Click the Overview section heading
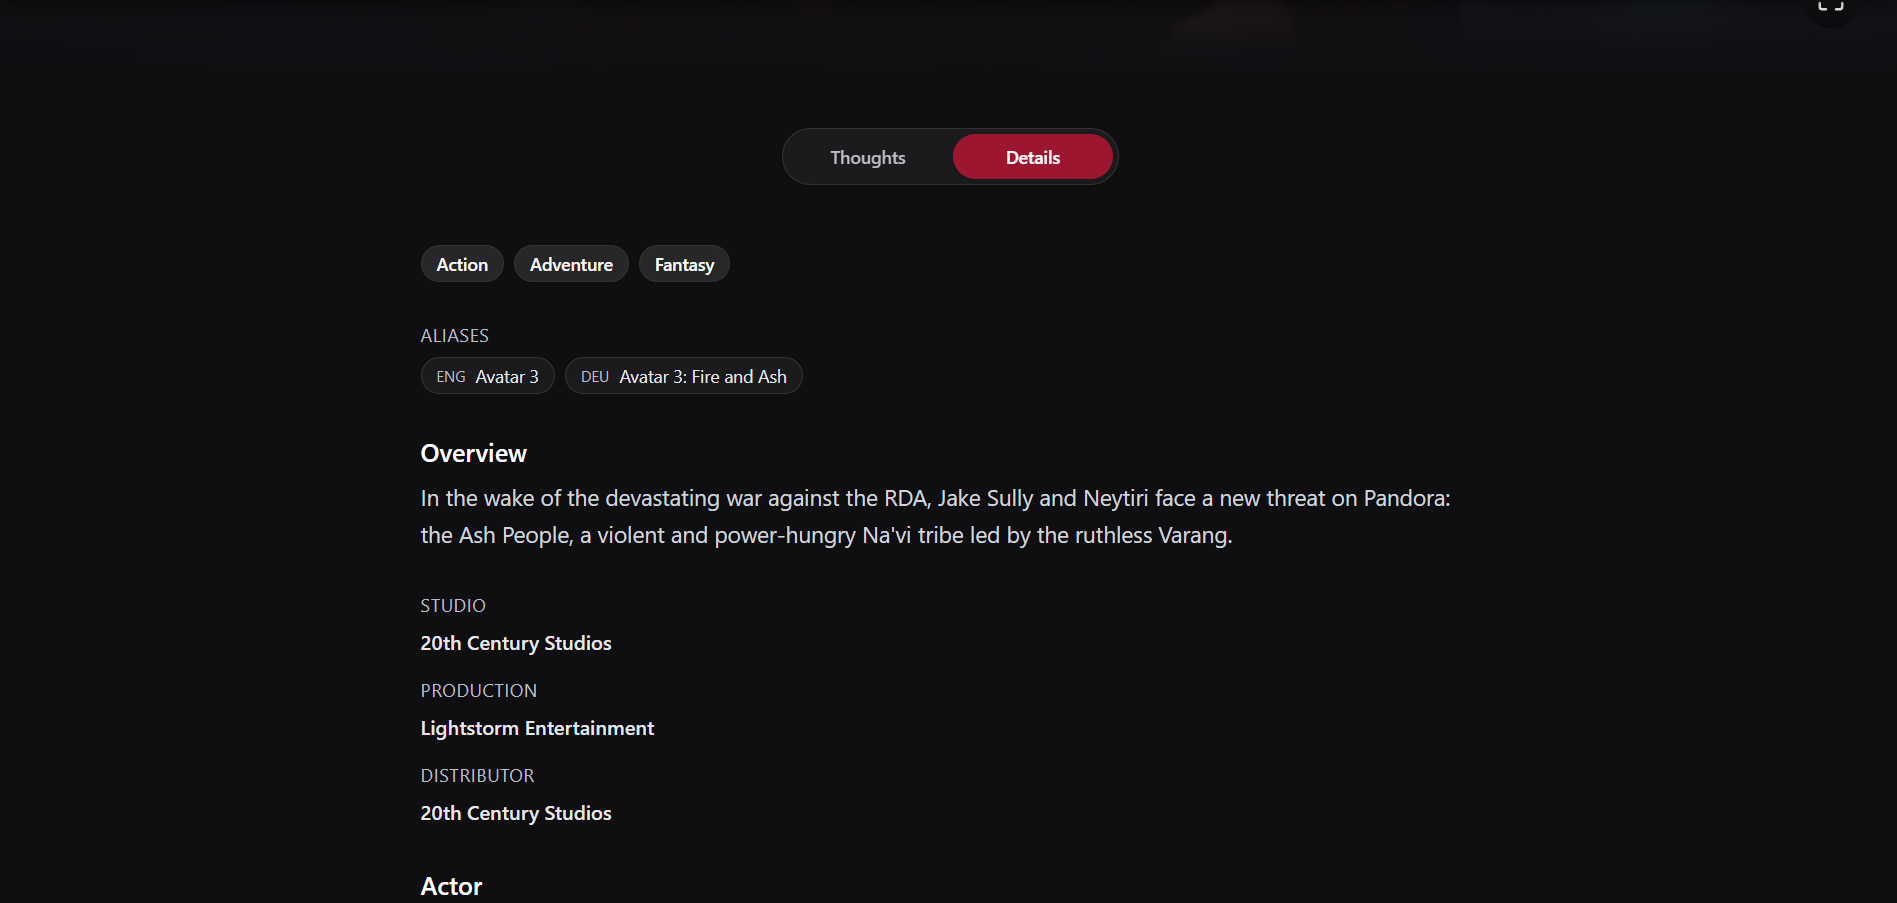Screen dimensions: 1897x903 pyautogui.click(x=472, y=453)
